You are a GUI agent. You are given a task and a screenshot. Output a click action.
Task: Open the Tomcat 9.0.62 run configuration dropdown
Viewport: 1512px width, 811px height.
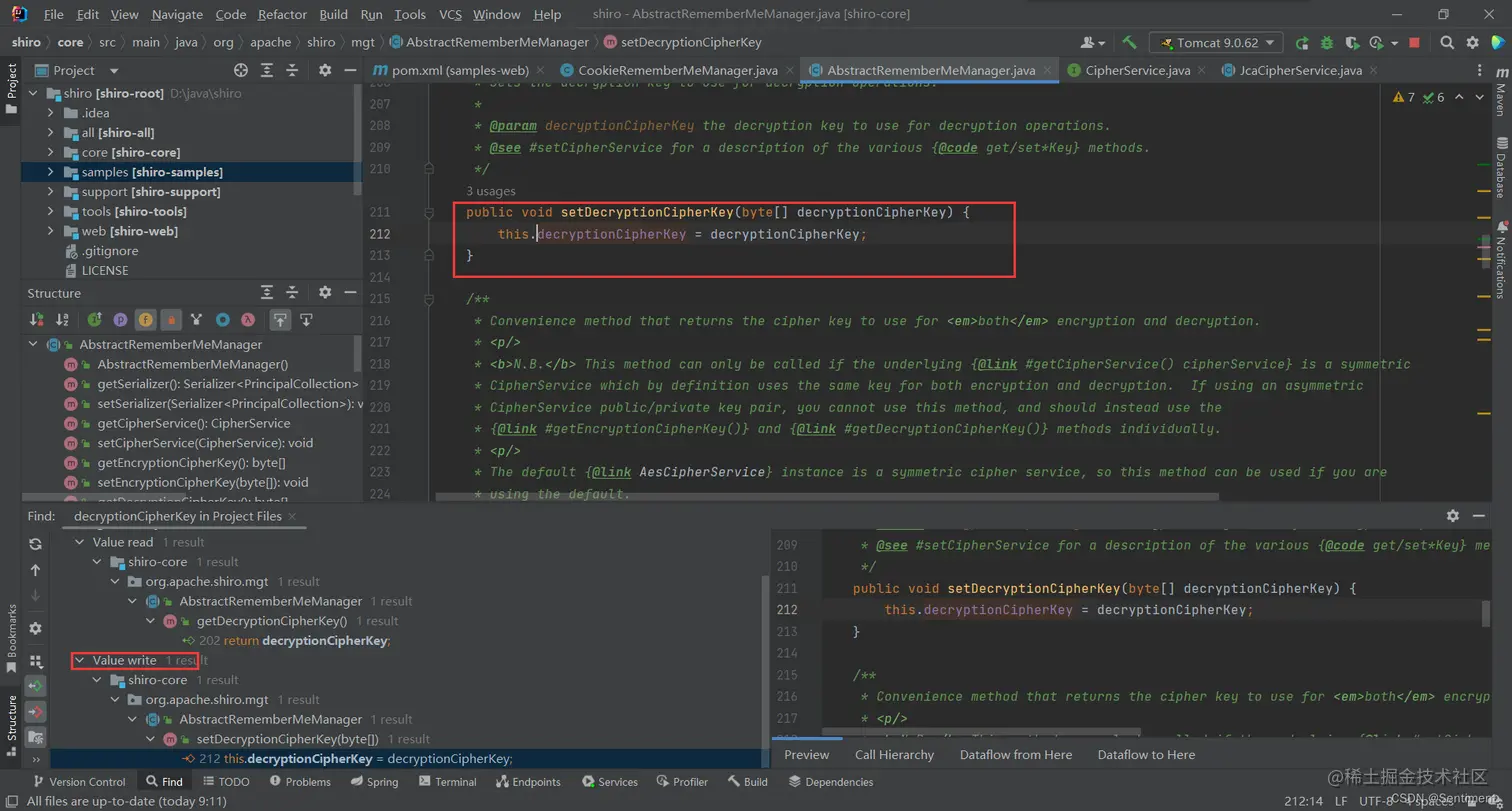1216,43
